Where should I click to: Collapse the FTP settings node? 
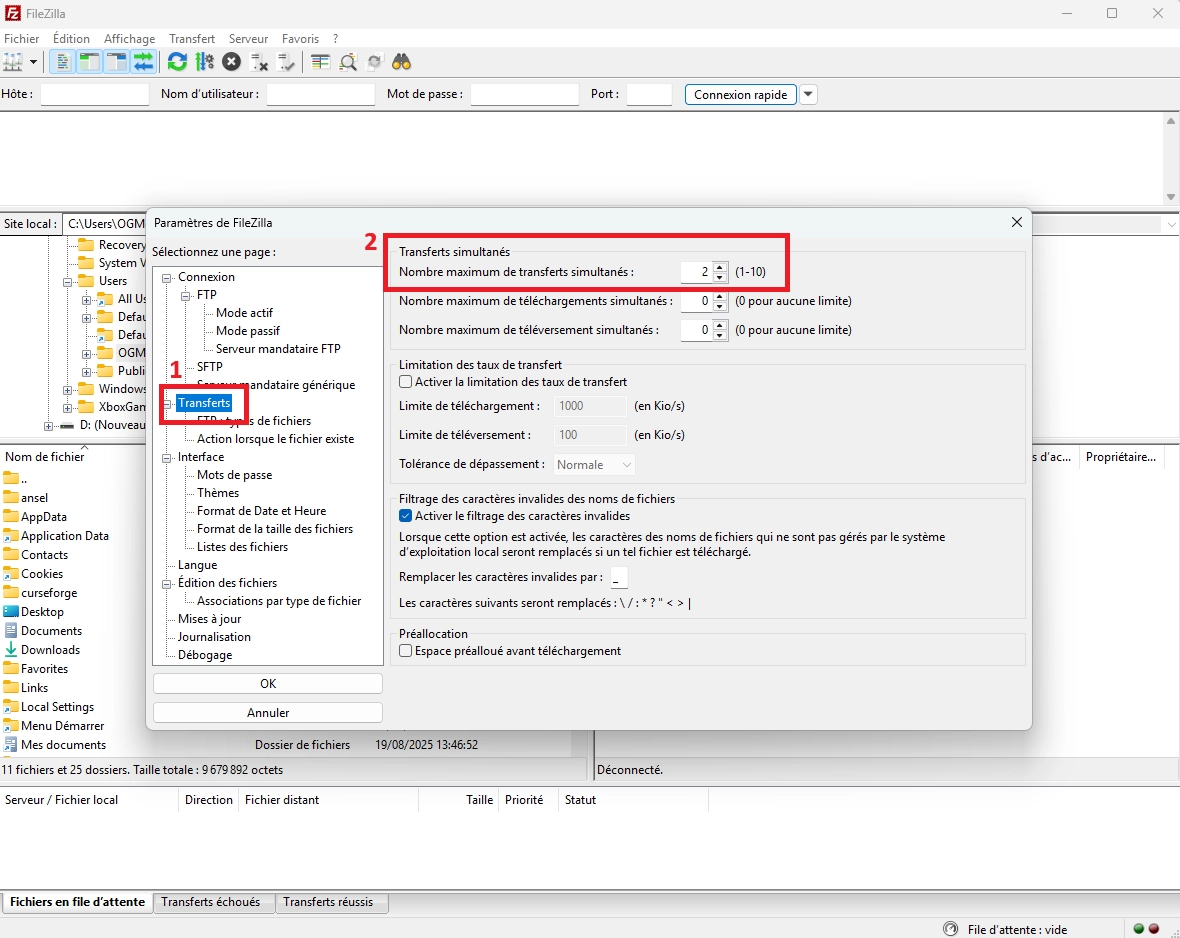tap(186, 296)
